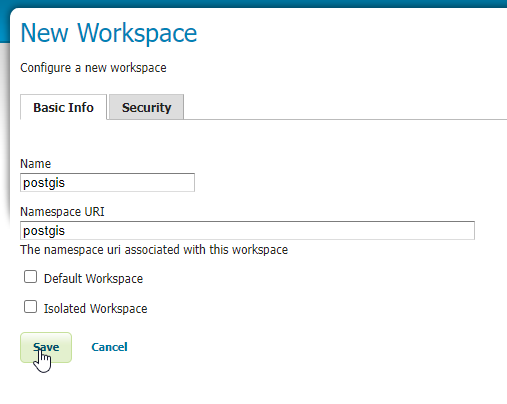Click the 'Name' field label

pyautogui.click(x=36, y=164)
